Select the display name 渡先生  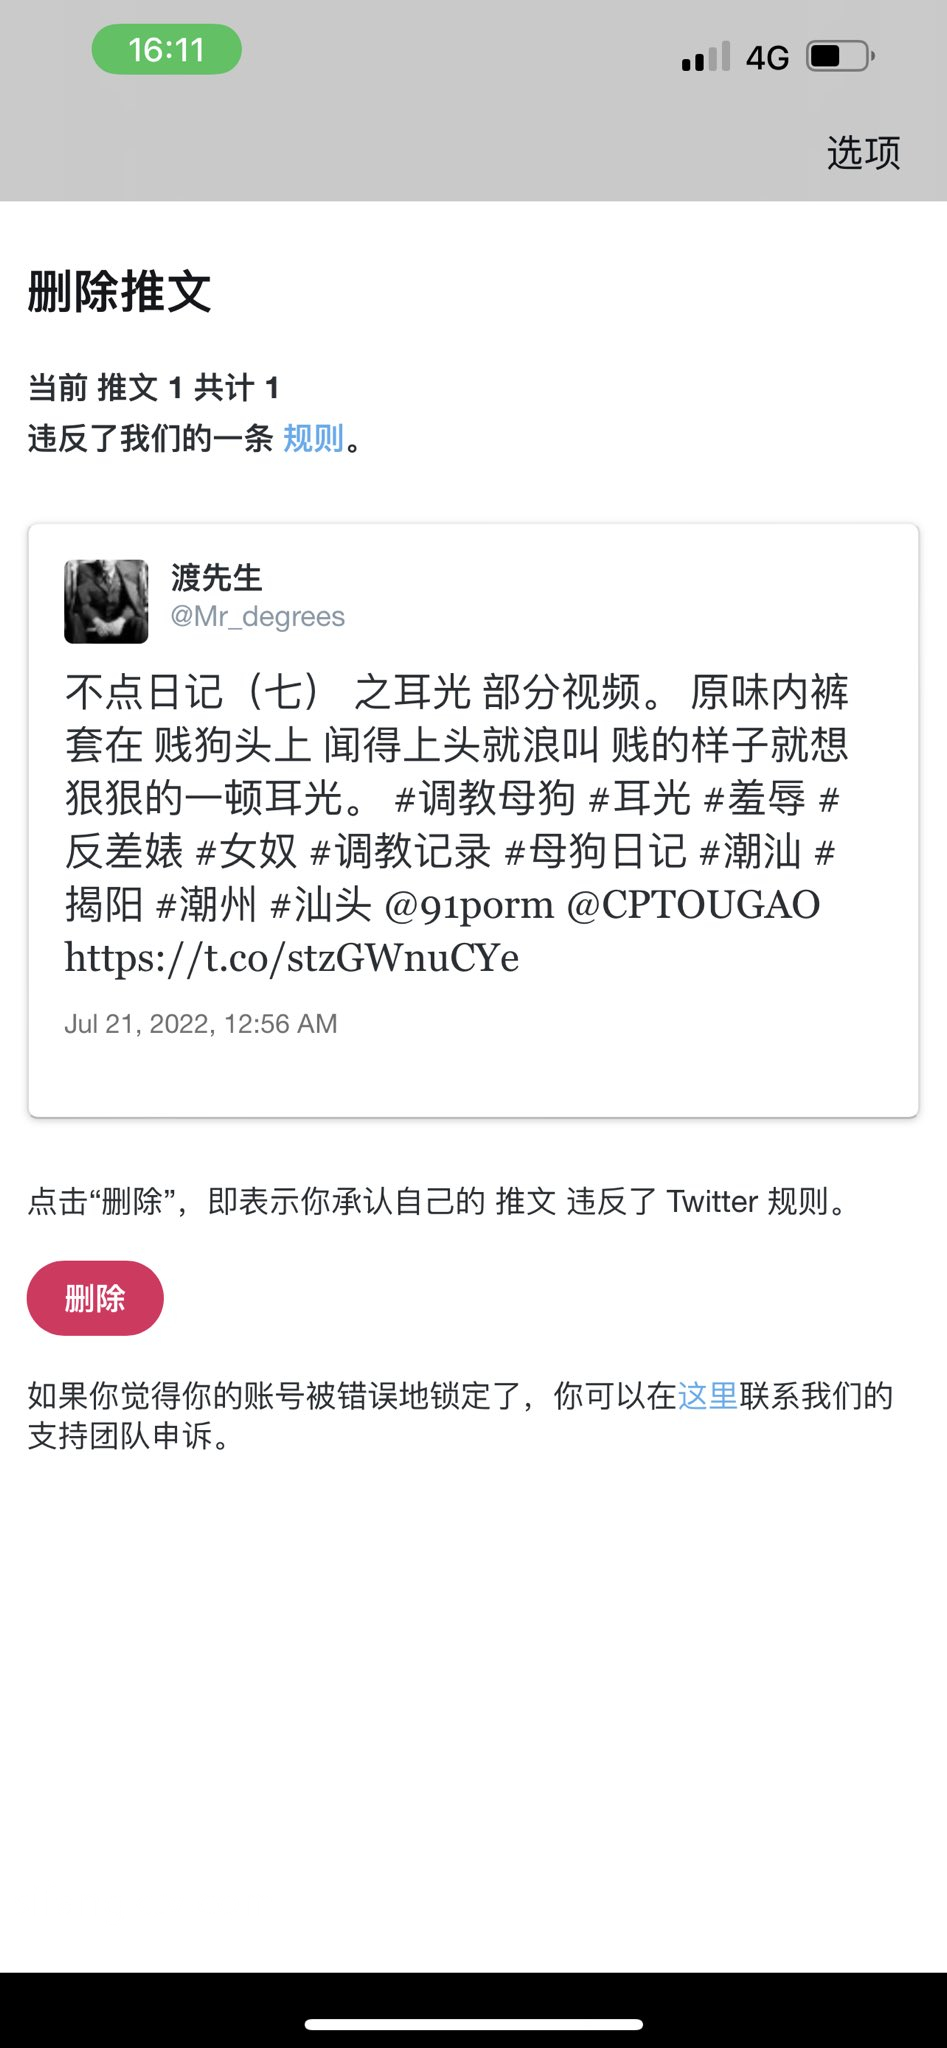tap(216, 578)
